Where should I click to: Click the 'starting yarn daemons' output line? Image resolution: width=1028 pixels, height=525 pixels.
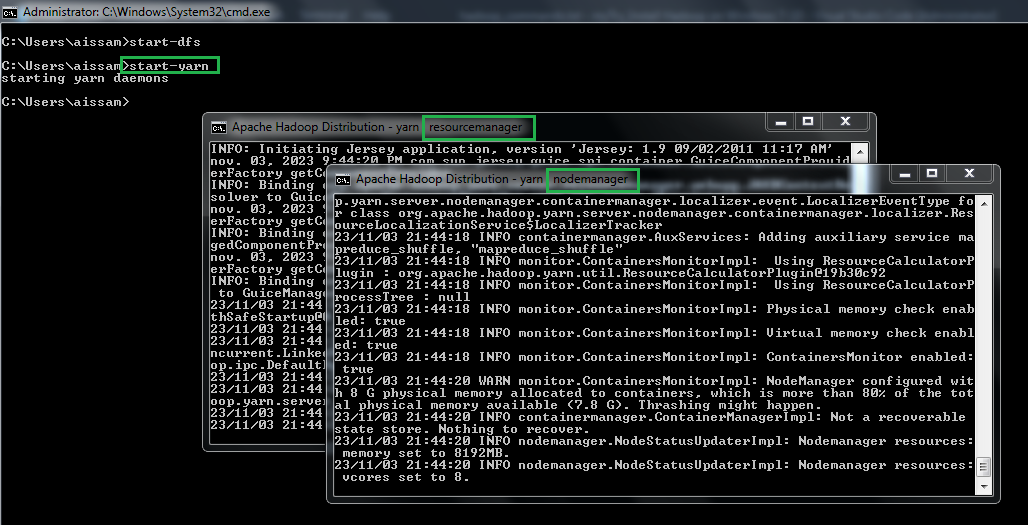85,78
